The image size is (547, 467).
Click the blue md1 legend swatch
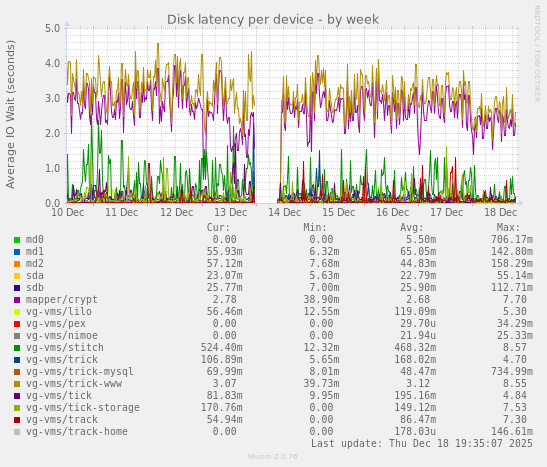(x=17, y=252)
